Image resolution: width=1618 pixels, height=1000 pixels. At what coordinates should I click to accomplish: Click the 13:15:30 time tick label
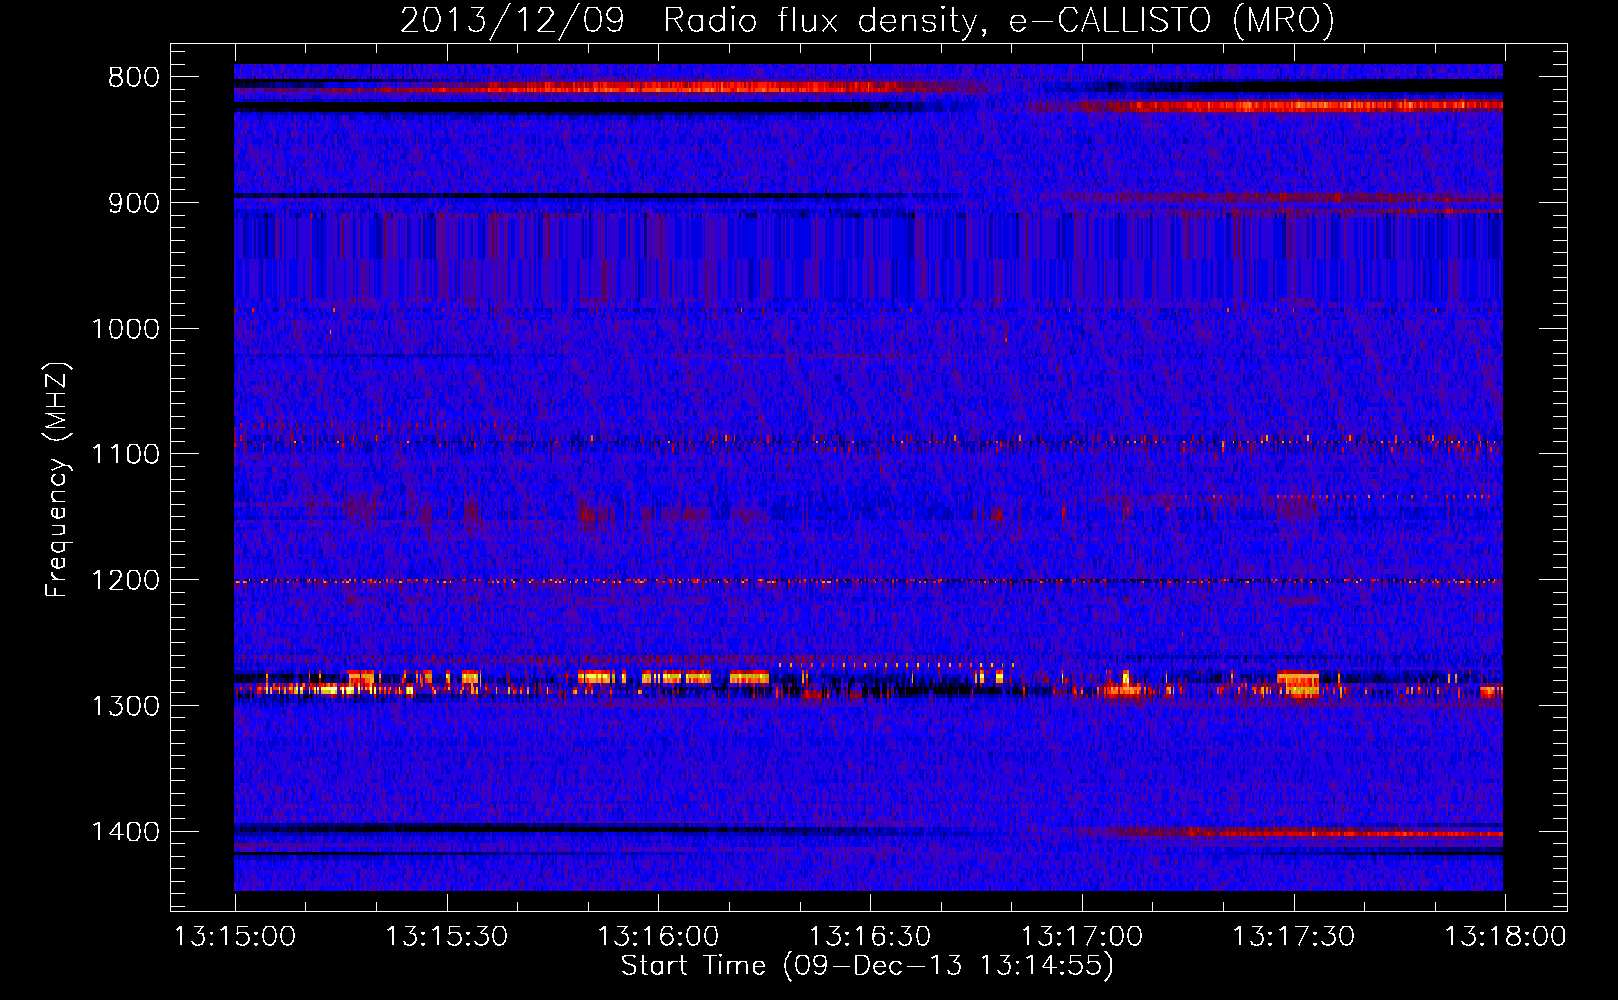447,937
